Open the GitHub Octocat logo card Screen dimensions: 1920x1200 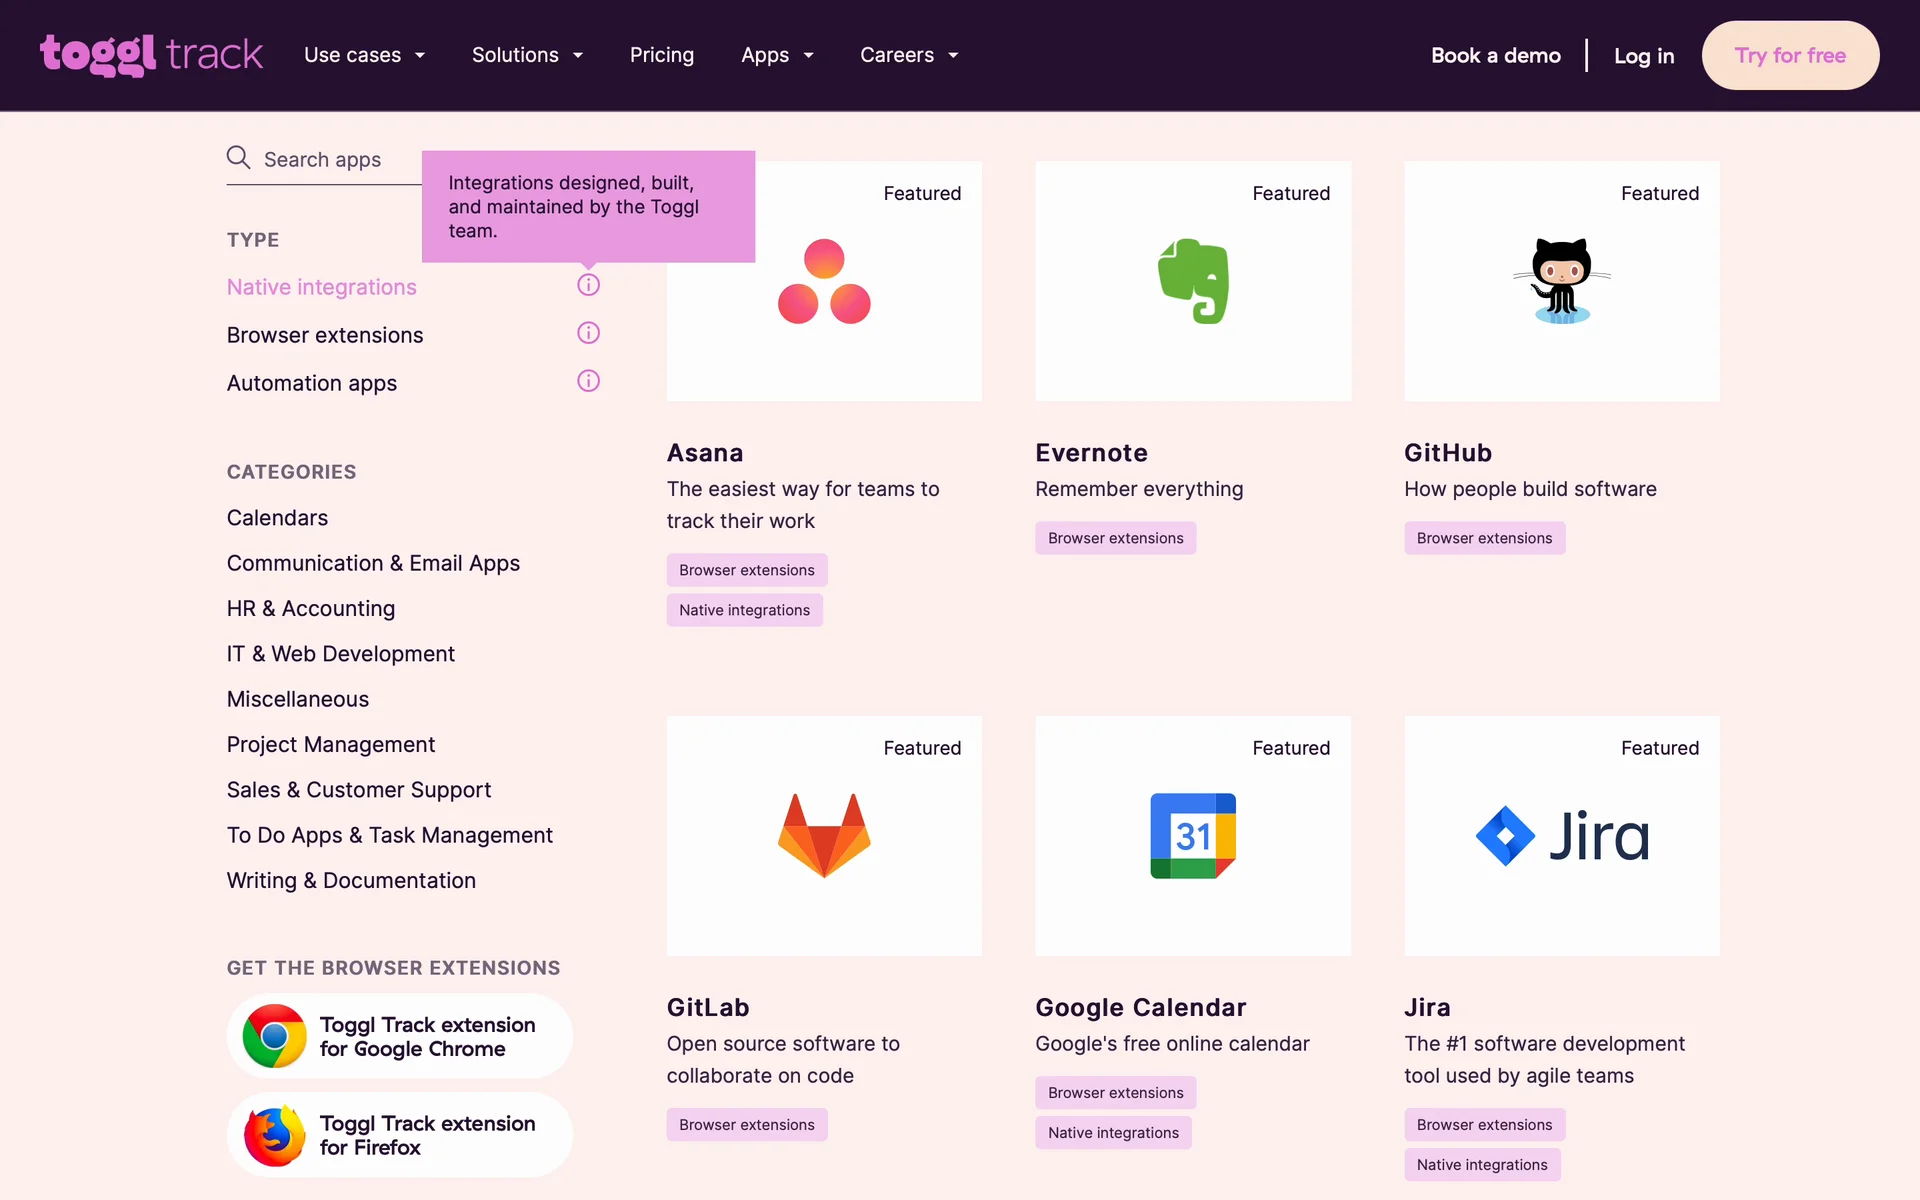(1561, 281)
